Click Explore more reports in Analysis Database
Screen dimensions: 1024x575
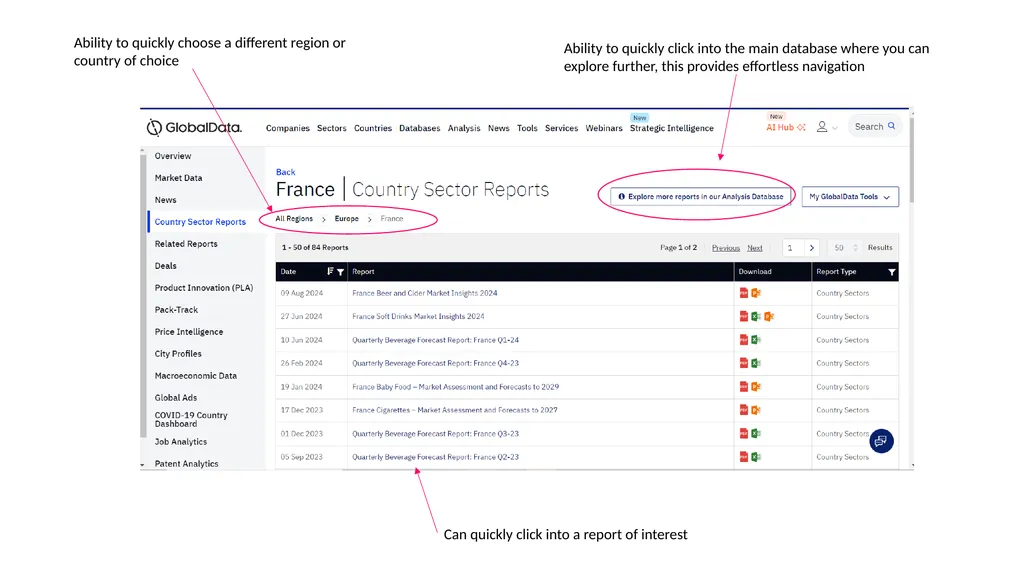pyautogui.click(x=701, y=197)
